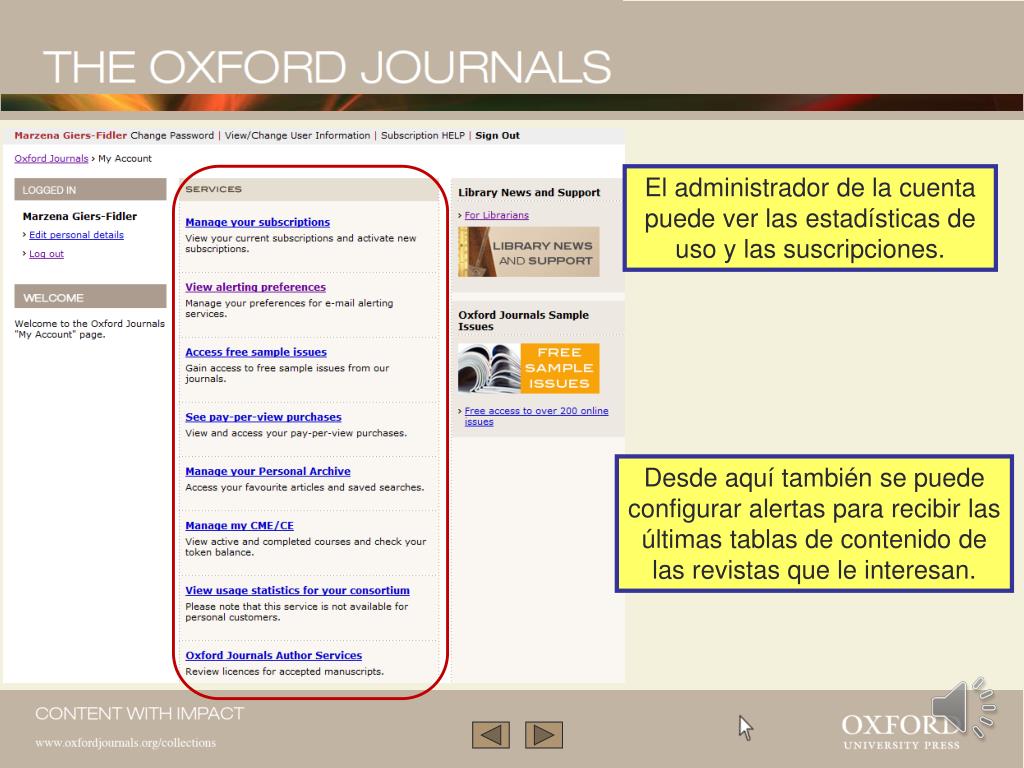Click www.oxfordjournals.org/collections footer URL
The image size is (1024, 768).
click(x=125, y=743)
